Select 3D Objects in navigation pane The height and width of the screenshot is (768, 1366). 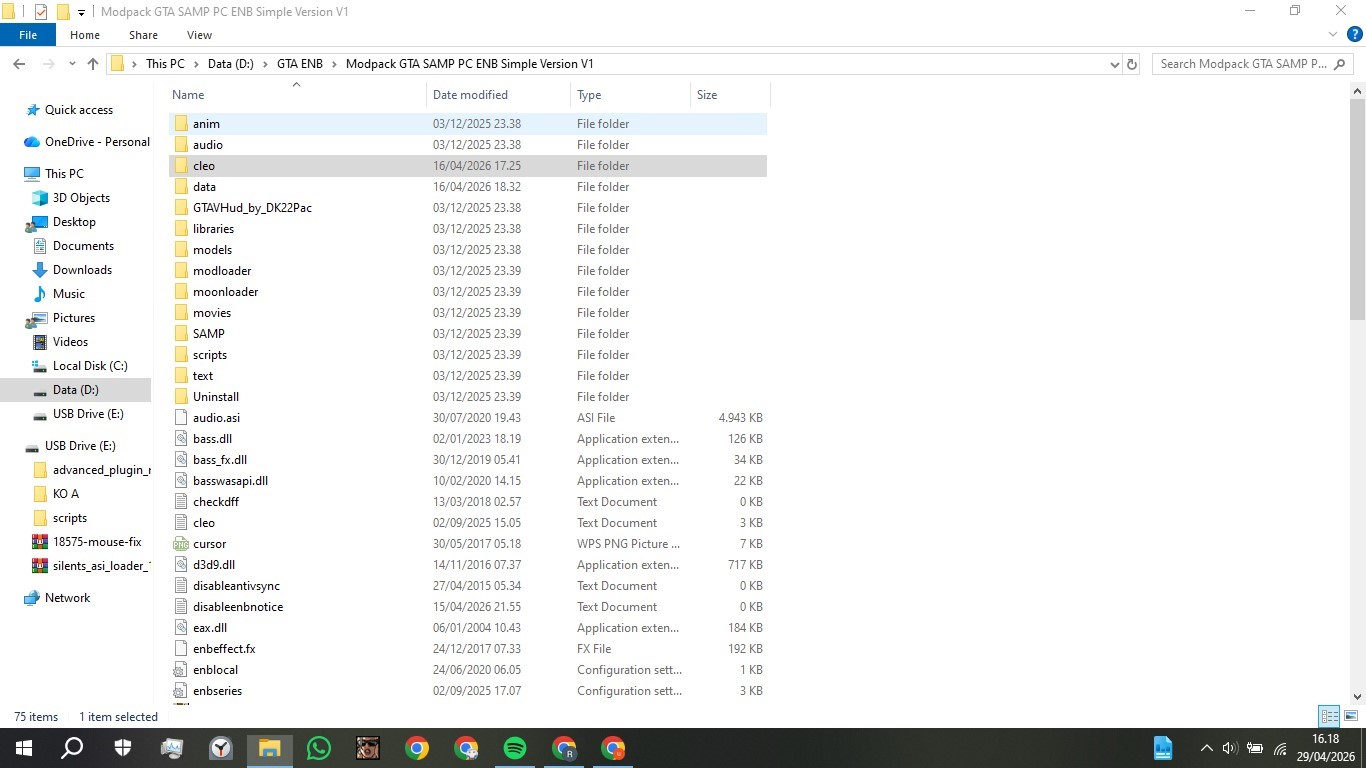(81, 198)
